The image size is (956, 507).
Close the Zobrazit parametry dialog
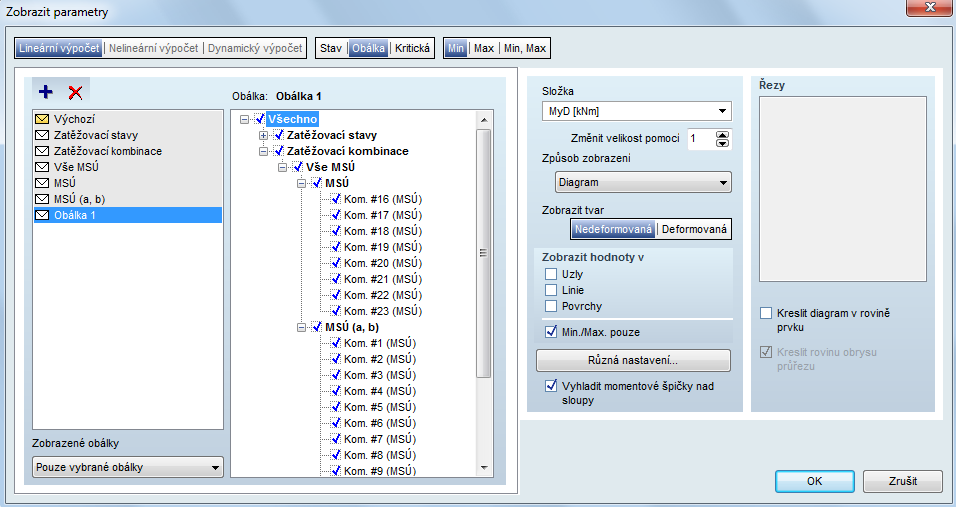pyautogui.click(x=929, y=7)
